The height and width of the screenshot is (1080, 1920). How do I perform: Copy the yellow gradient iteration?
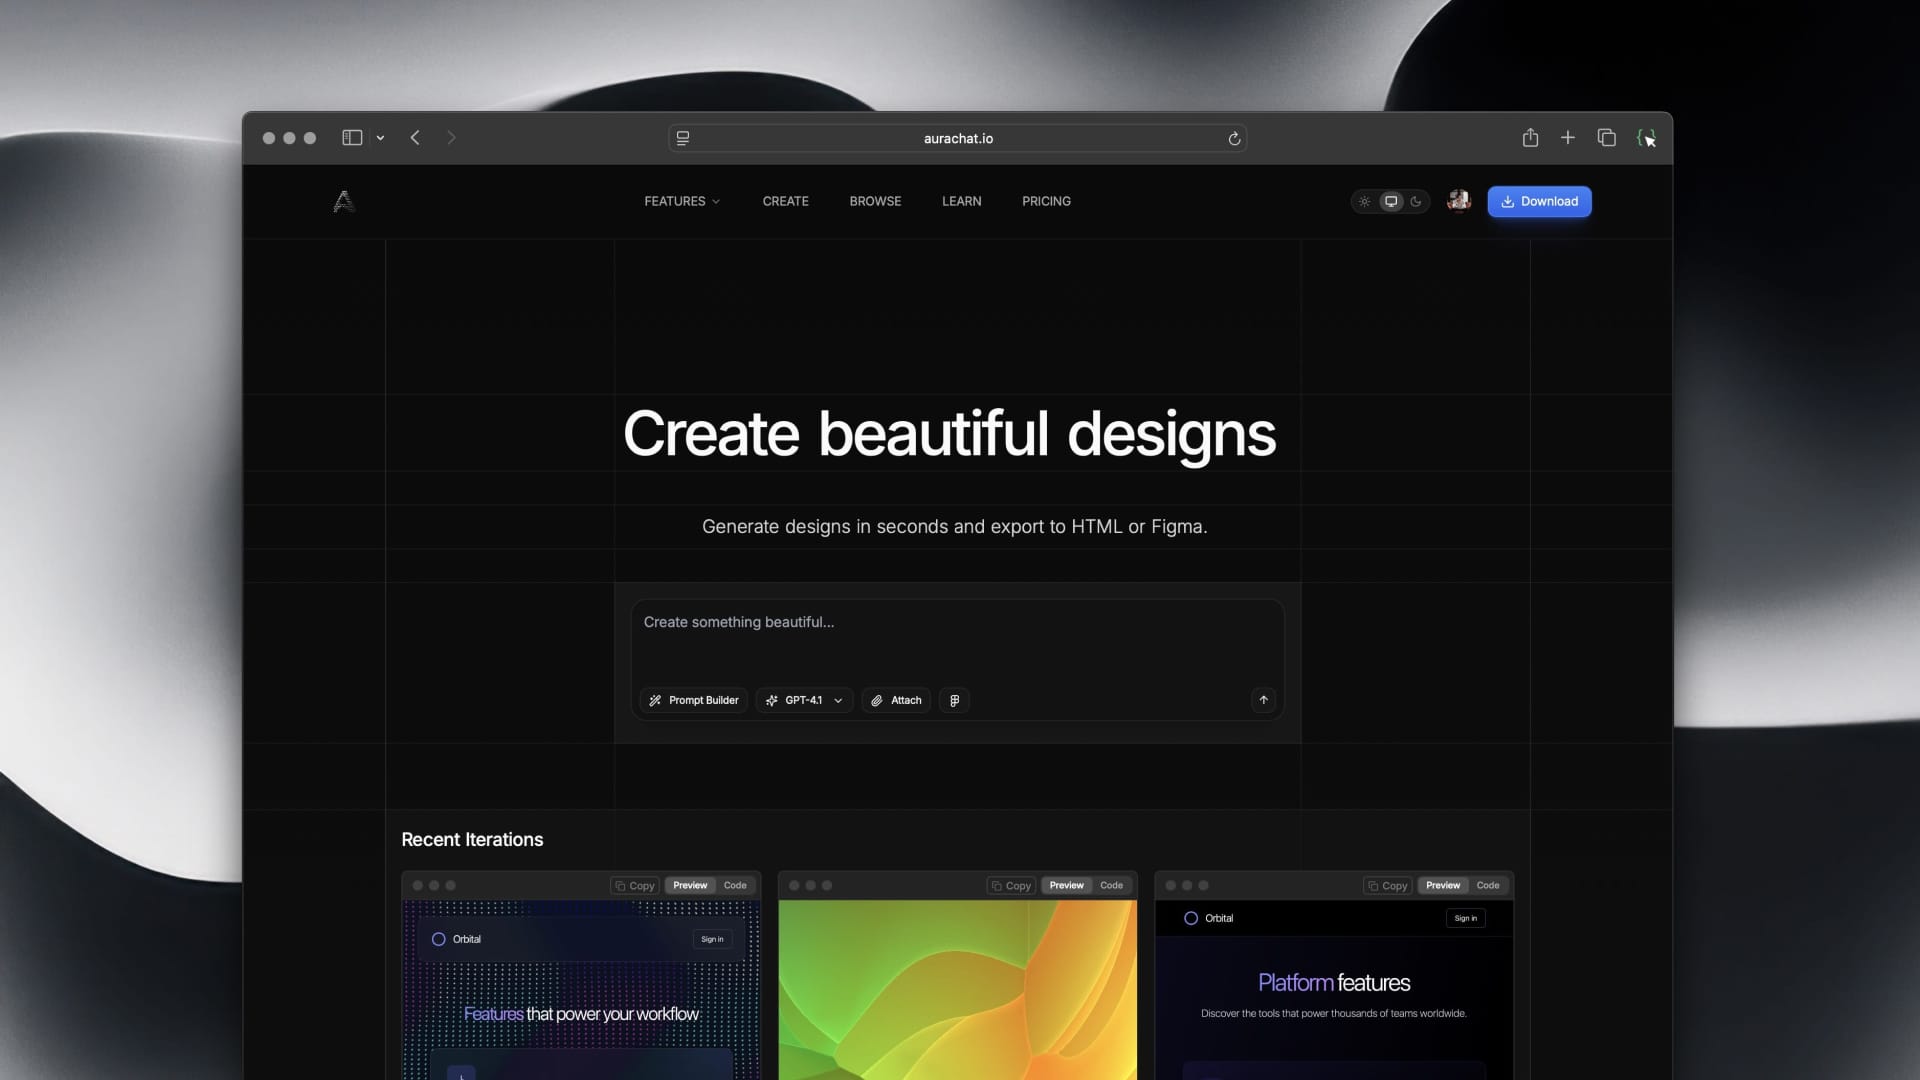pos(1011,885)
